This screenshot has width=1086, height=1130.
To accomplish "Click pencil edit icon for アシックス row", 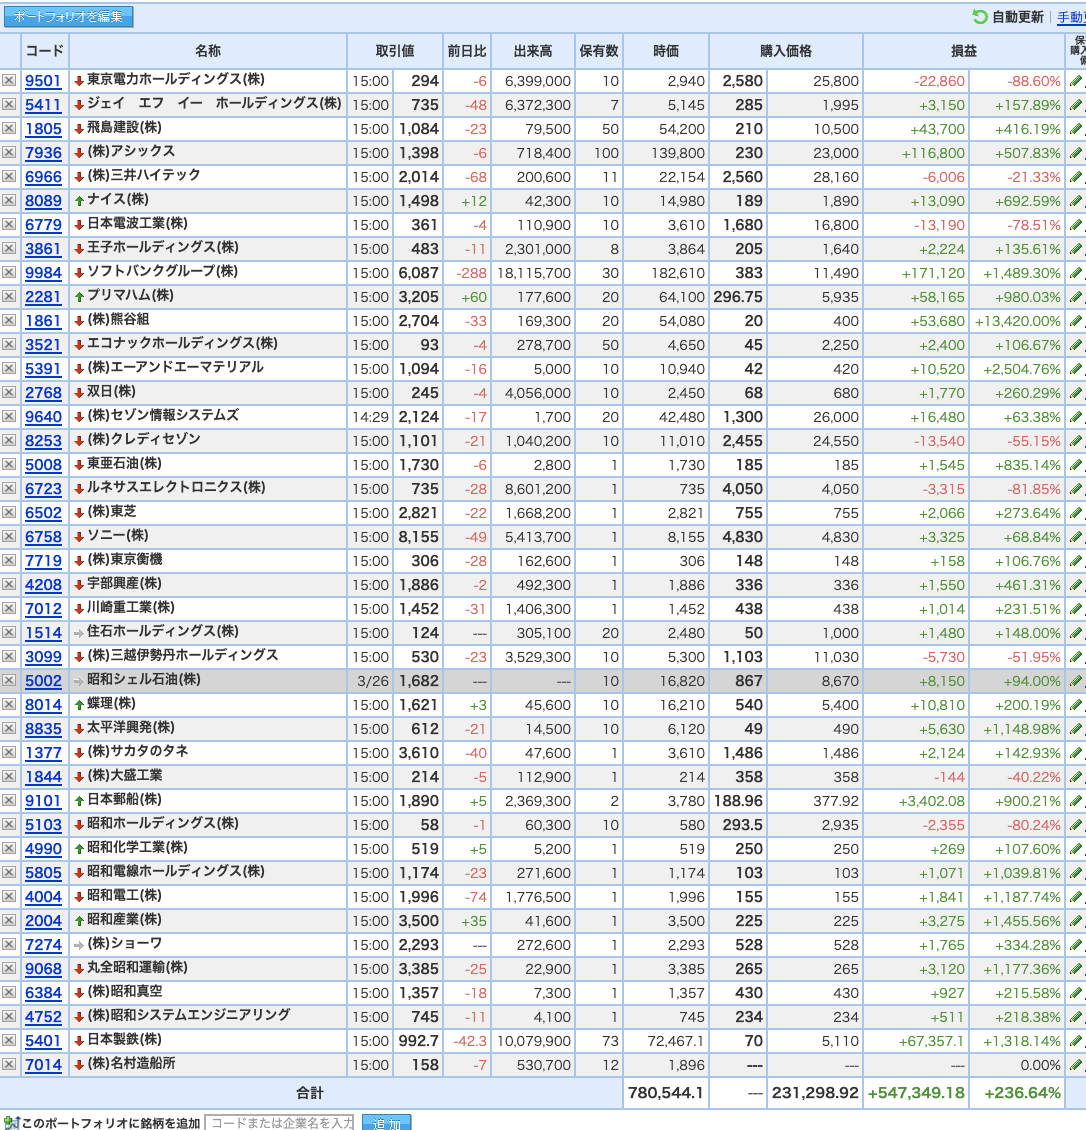I will coord(1076,153).
